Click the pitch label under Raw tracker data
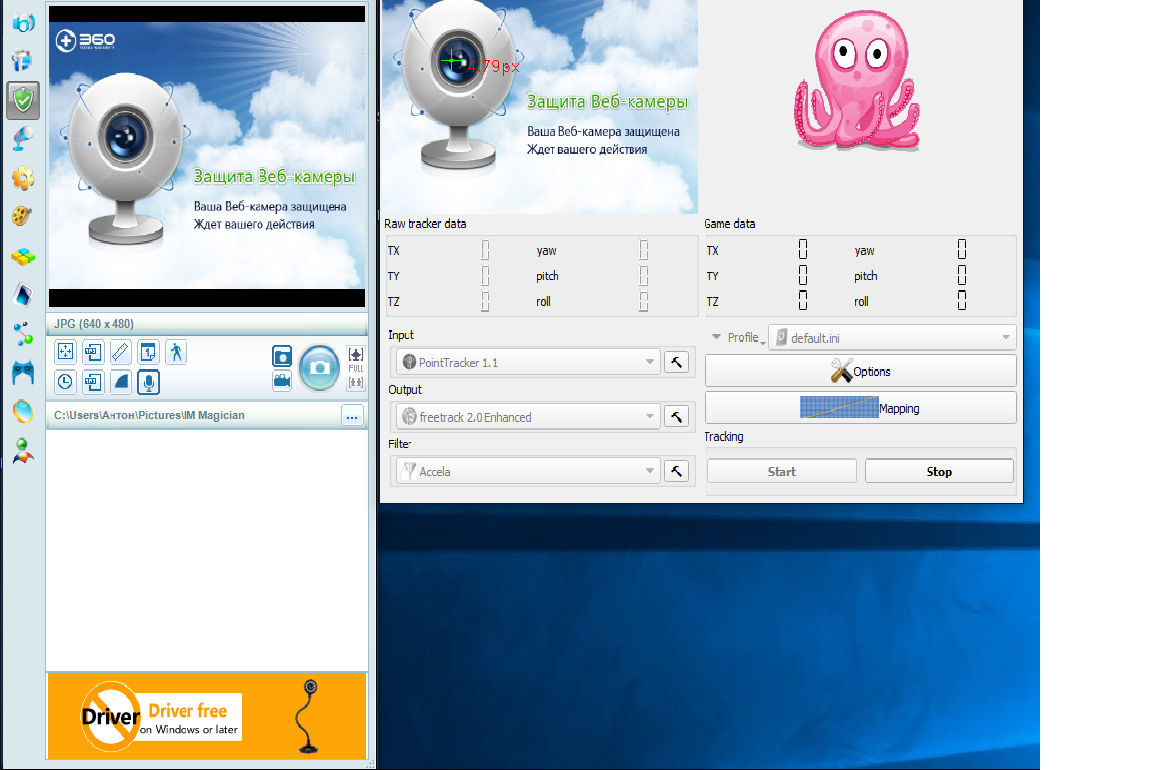 point(547,276)
